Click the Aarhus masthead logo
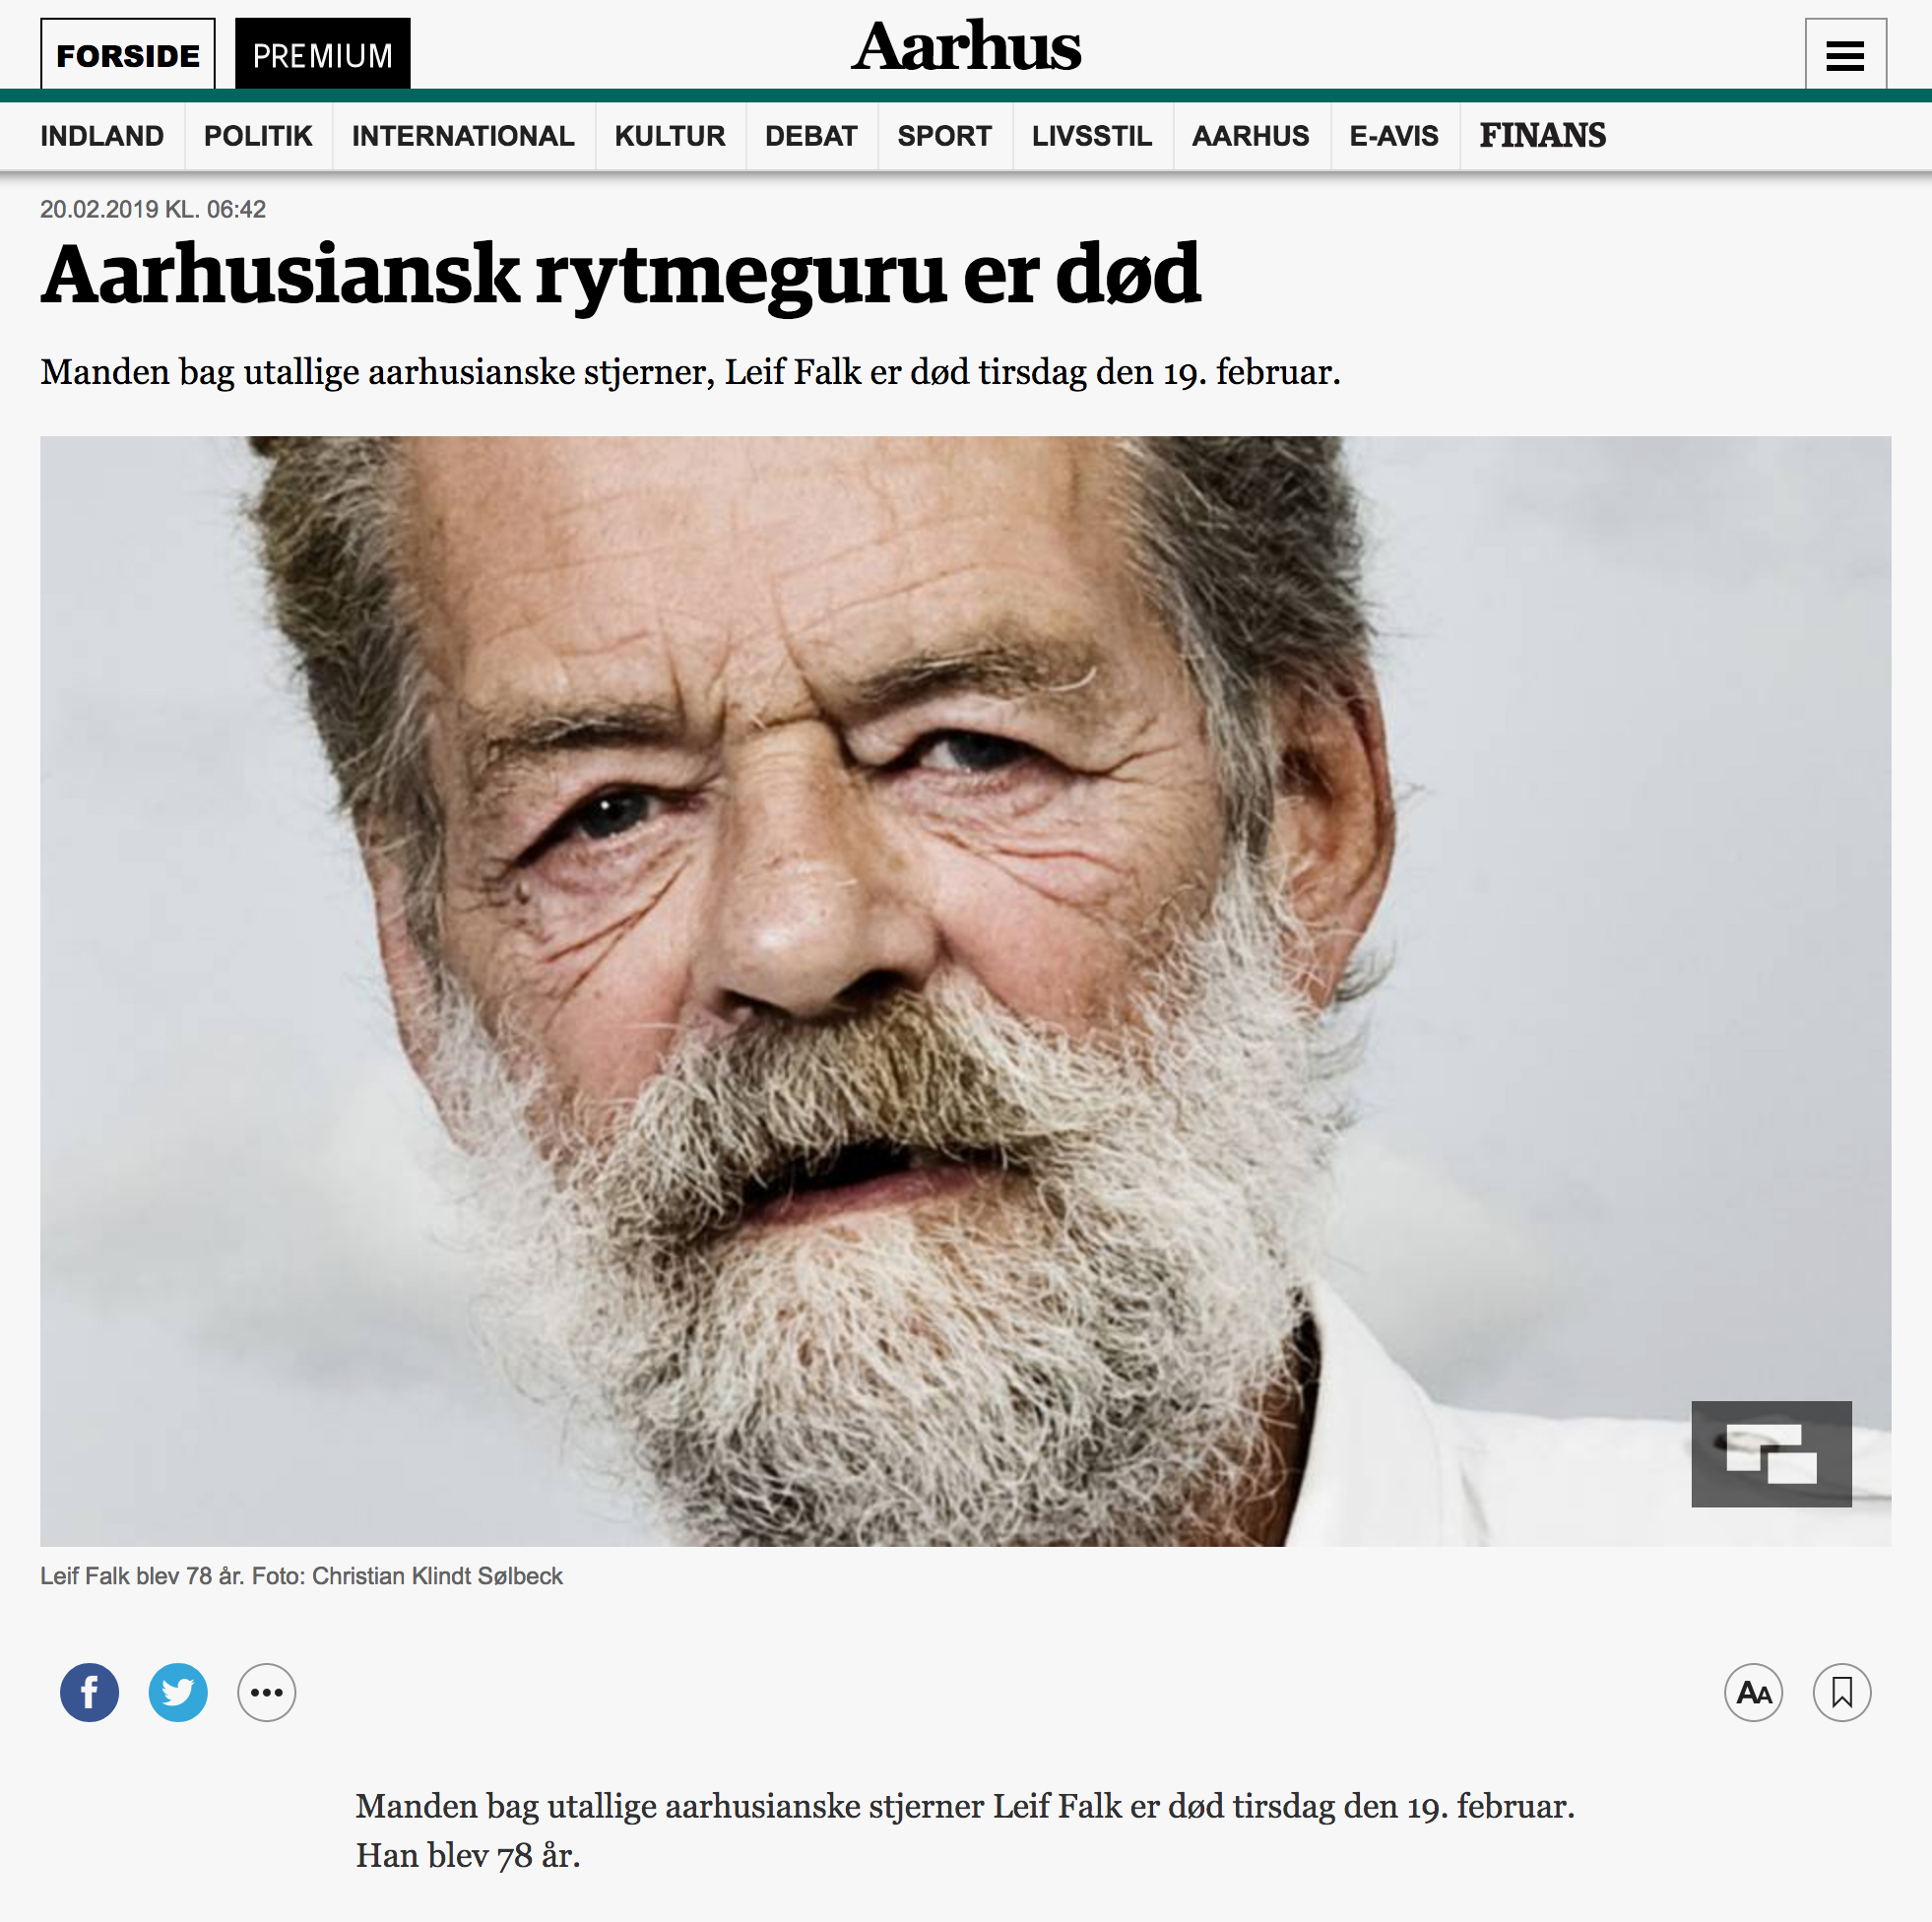 966,46
